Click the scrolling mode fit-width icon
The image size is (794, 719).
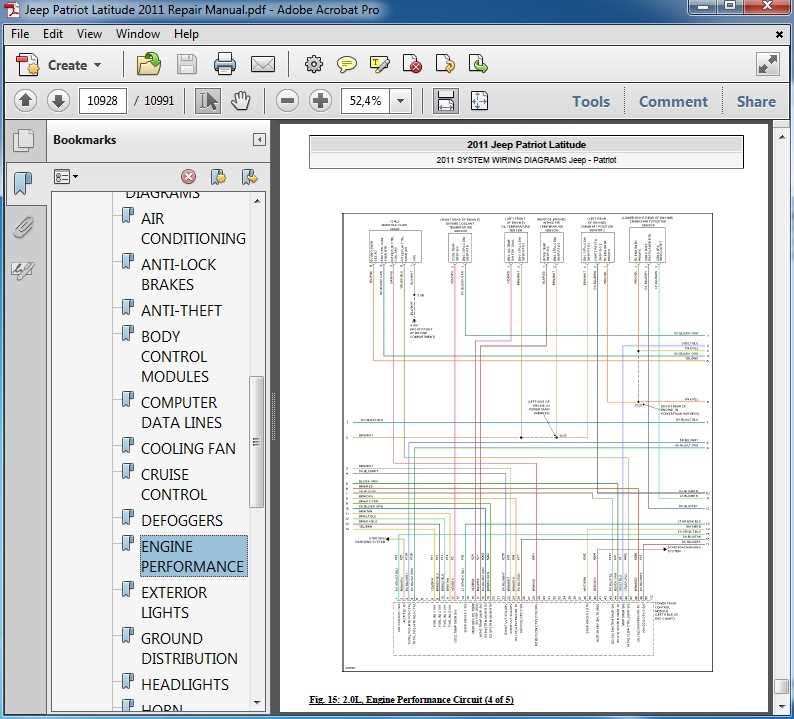click(x=446, y=101)
